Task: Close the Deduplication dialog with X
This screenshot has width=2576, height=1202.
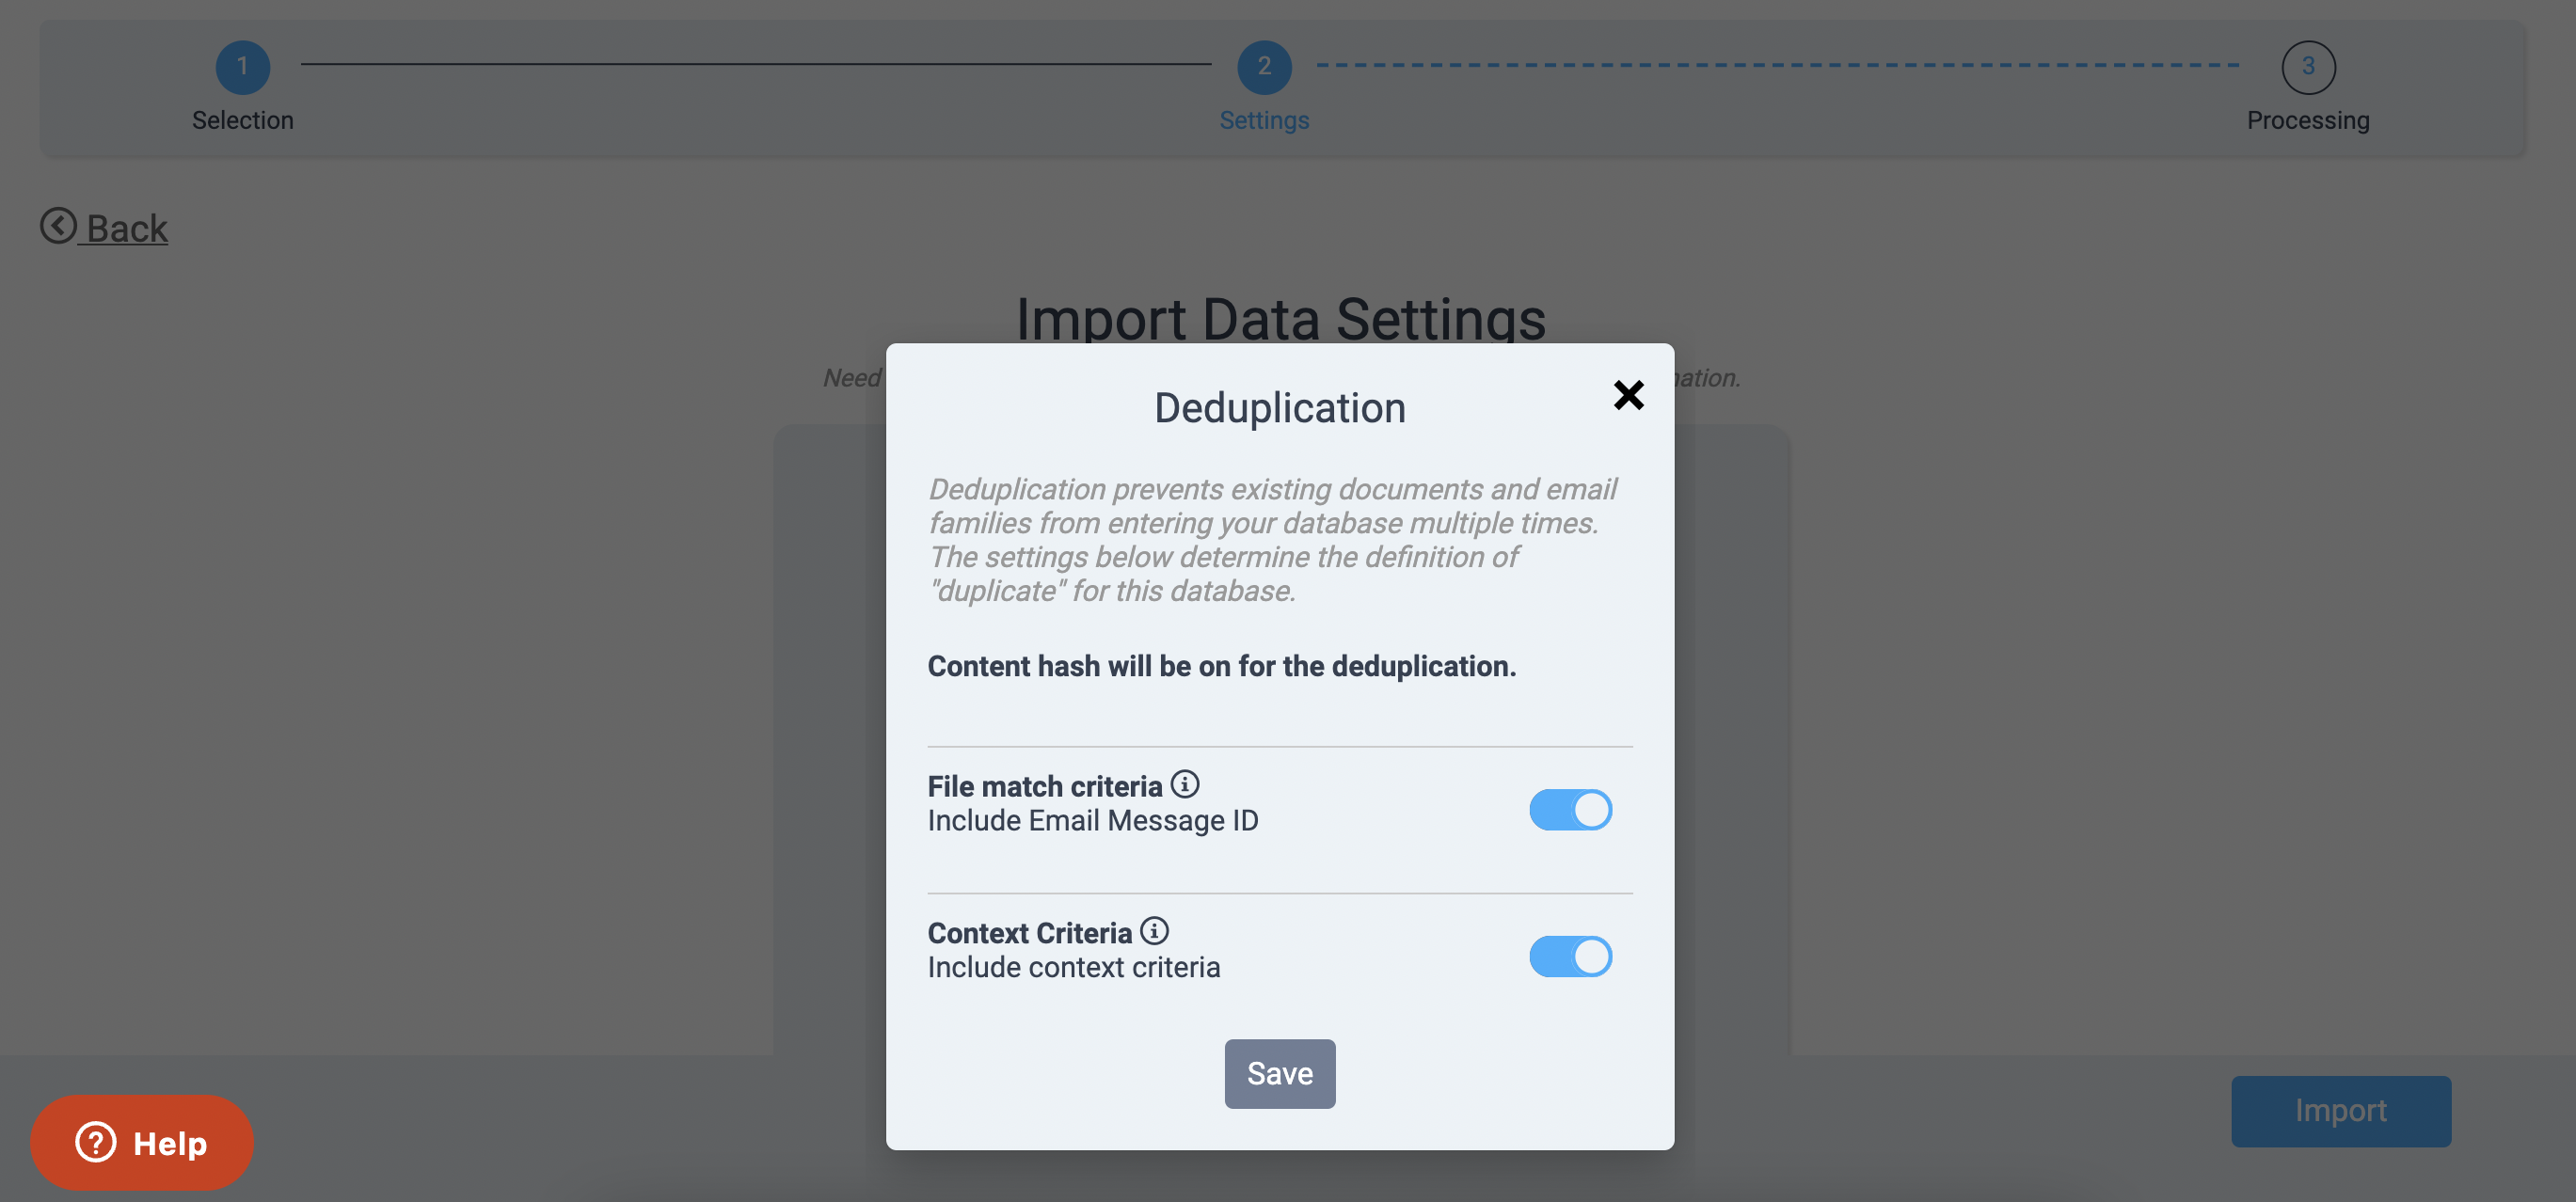Action: (1628, 395)
